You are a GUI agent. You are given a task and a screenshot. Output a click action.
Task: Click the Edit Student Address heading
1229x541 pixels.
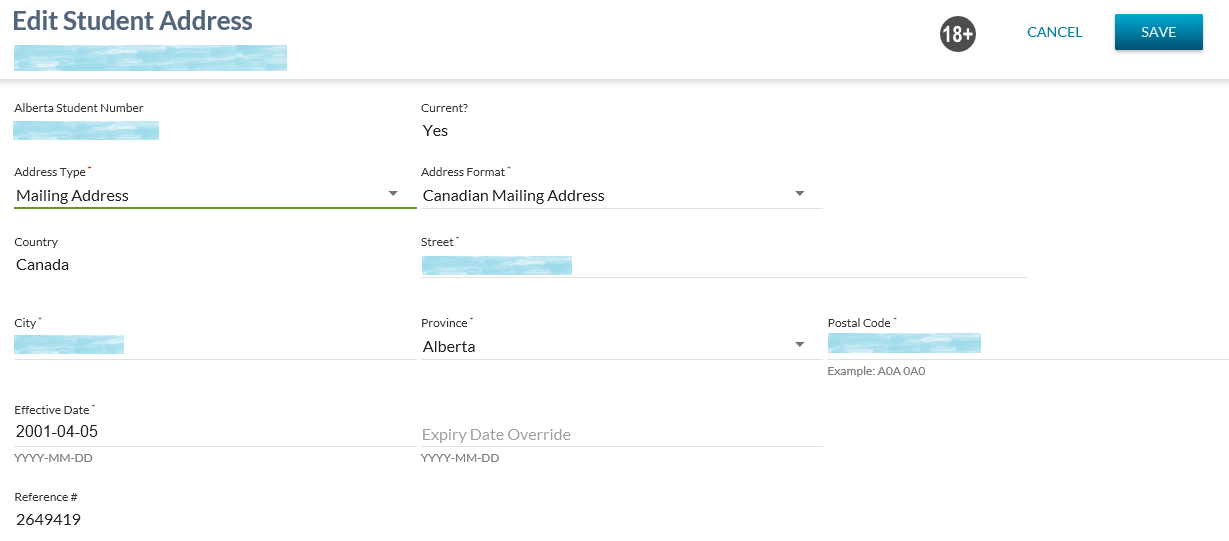tap(132, 21)
